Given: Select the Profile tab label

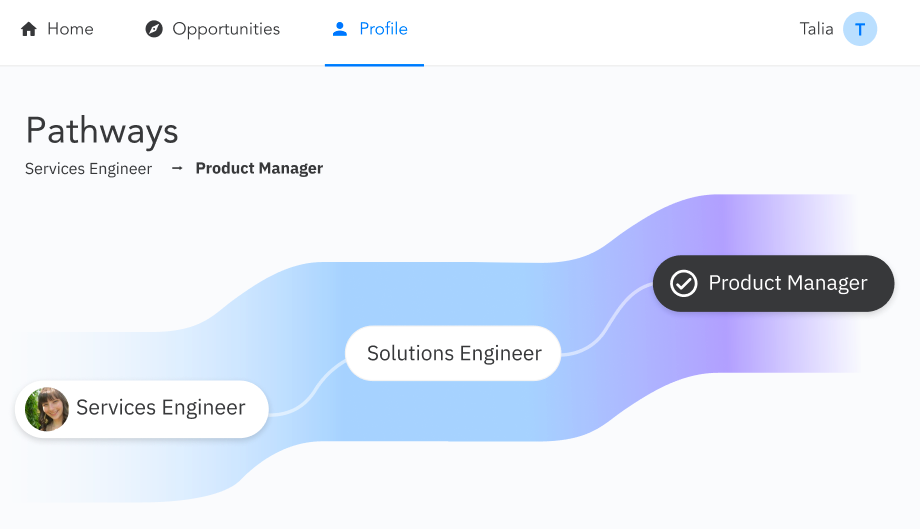Looking at the screenshot, I should (383, 29).
